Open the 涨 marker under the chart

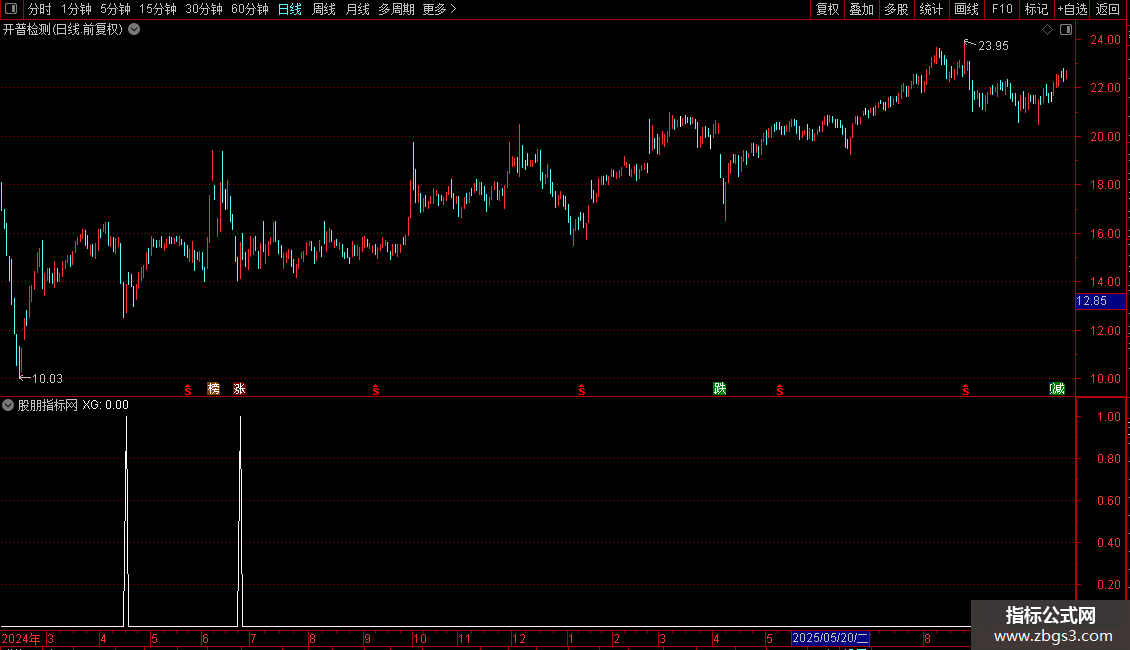[239, 388]
